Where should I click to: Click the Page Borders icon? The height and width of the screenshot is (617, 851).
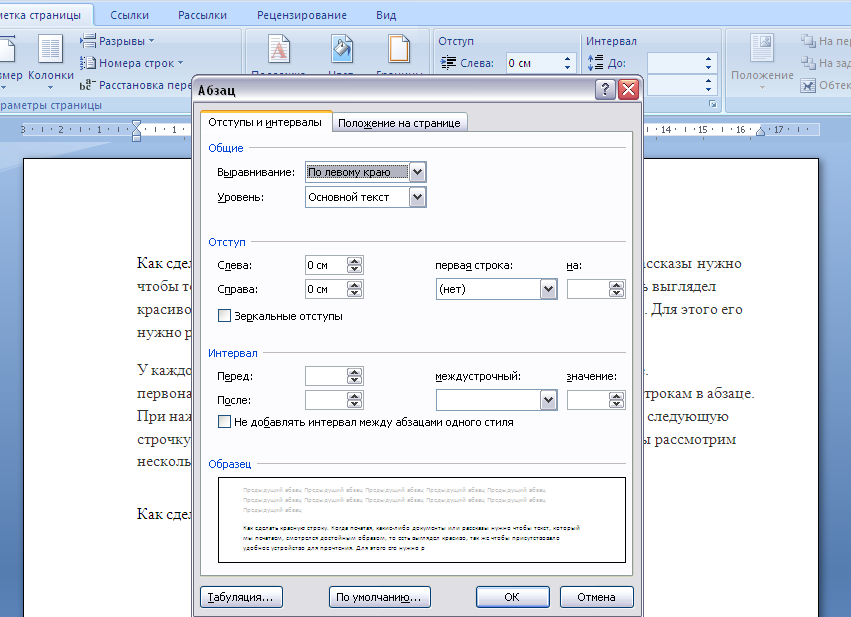(x=399, y=50)
